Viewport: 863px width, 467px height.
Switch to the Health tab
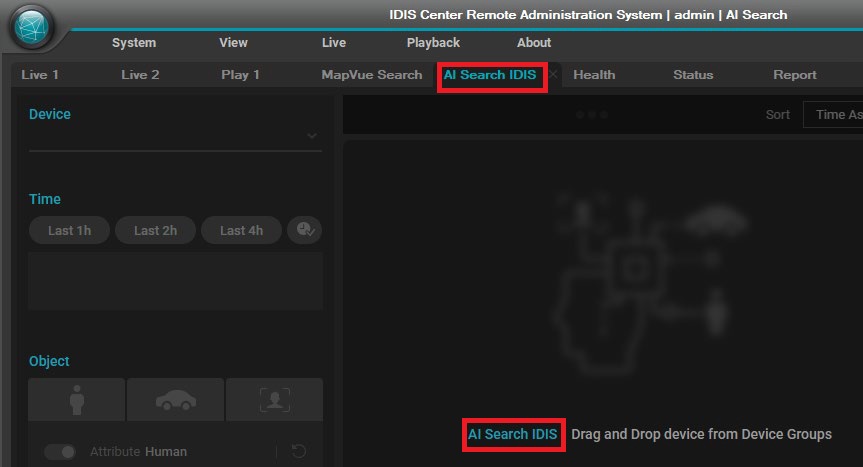(x=594, y=75)
